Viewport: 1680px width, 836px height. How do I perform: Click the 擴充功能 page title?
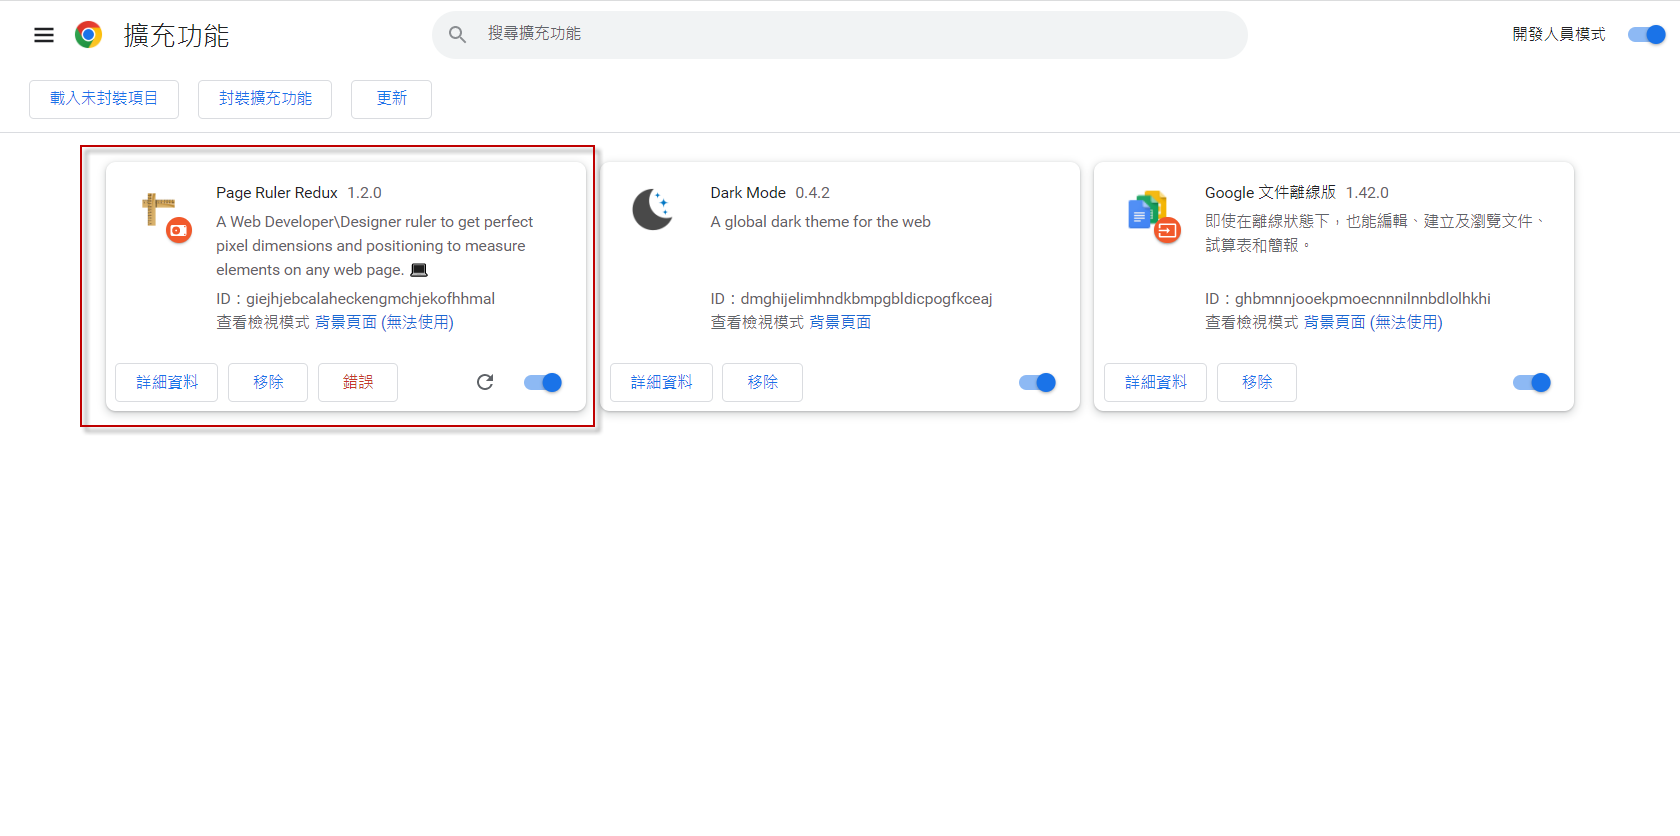(x=177, y=36)
